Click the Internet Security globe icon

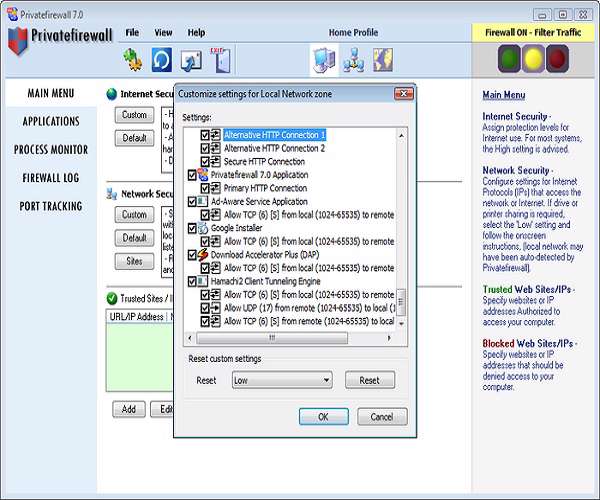click(x=112, y=94)
